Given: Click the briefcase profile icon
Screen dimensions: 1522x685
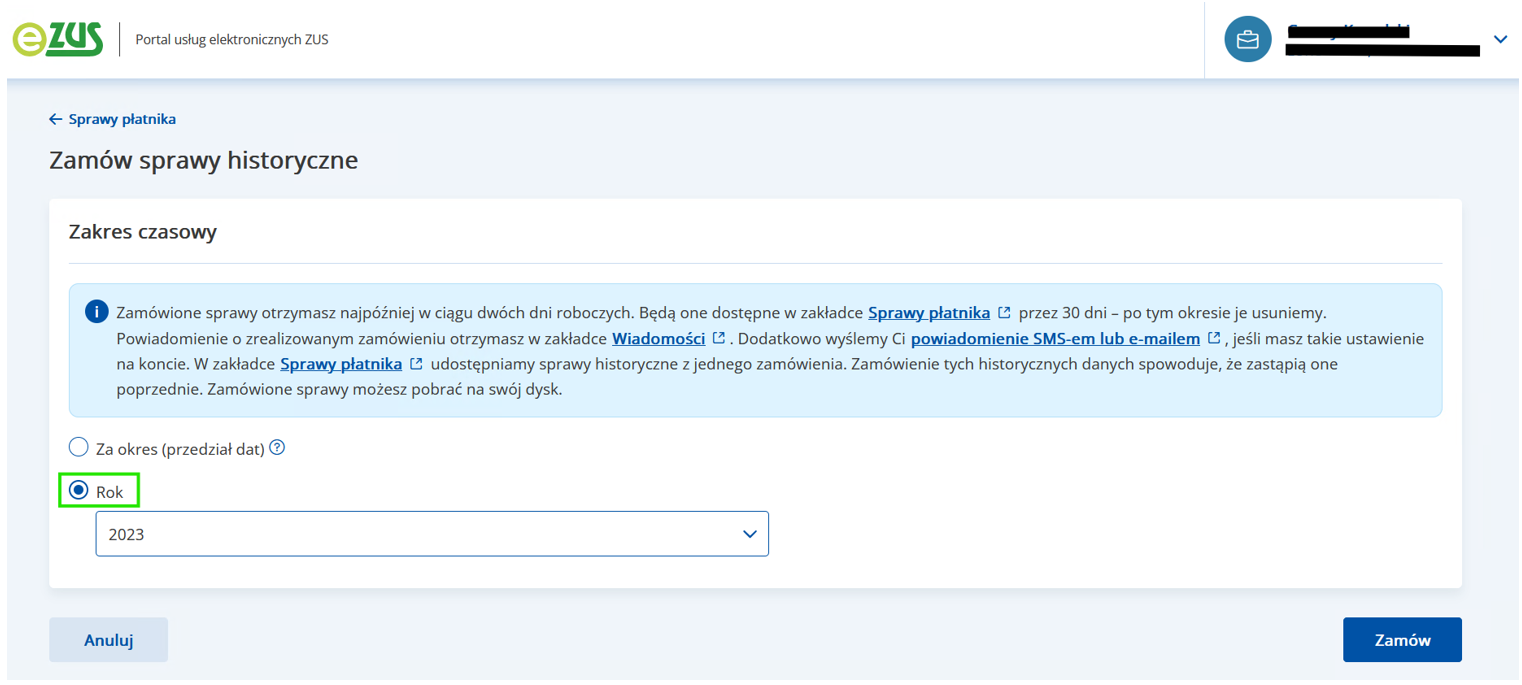Looking at the screenshot, I should coord(1247,40).
